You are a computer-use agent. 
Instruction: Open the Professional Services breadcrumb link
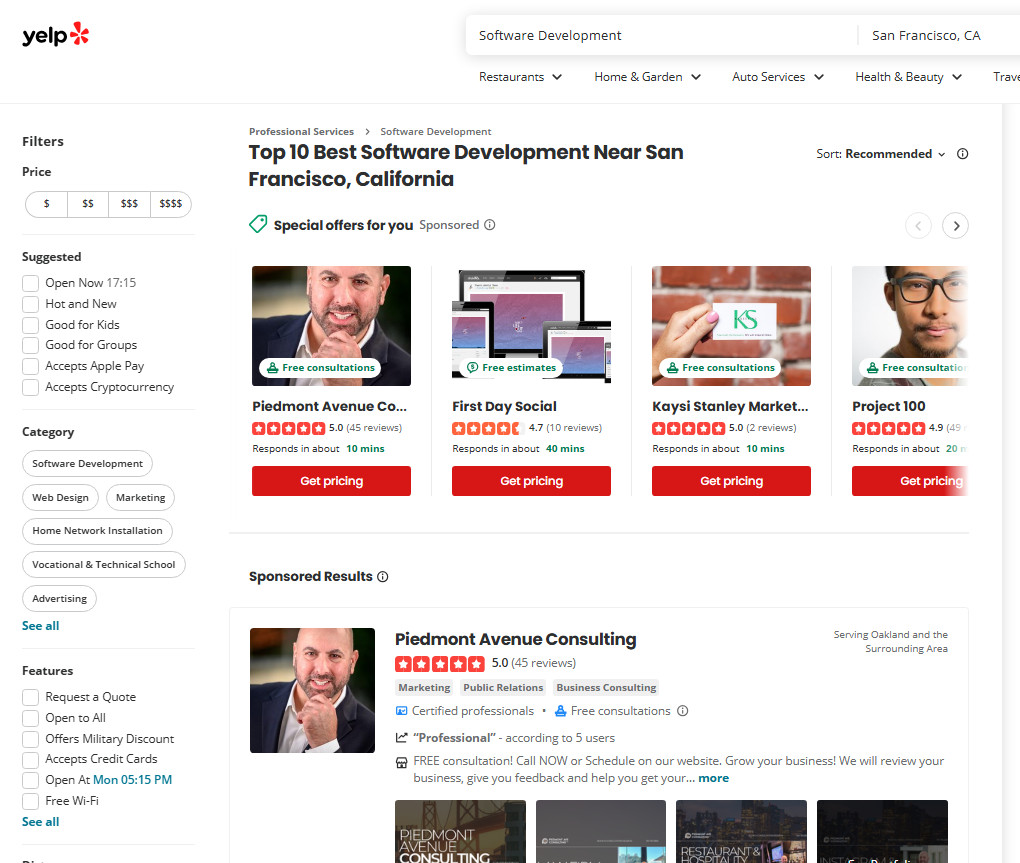[301, 132]
